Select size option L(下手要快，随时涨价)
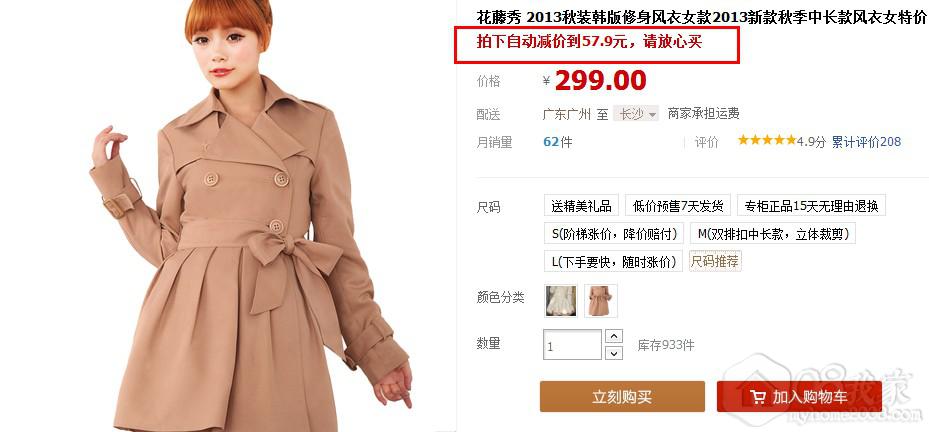The height and width of the screenshot is (432, 929). [613, 261]
